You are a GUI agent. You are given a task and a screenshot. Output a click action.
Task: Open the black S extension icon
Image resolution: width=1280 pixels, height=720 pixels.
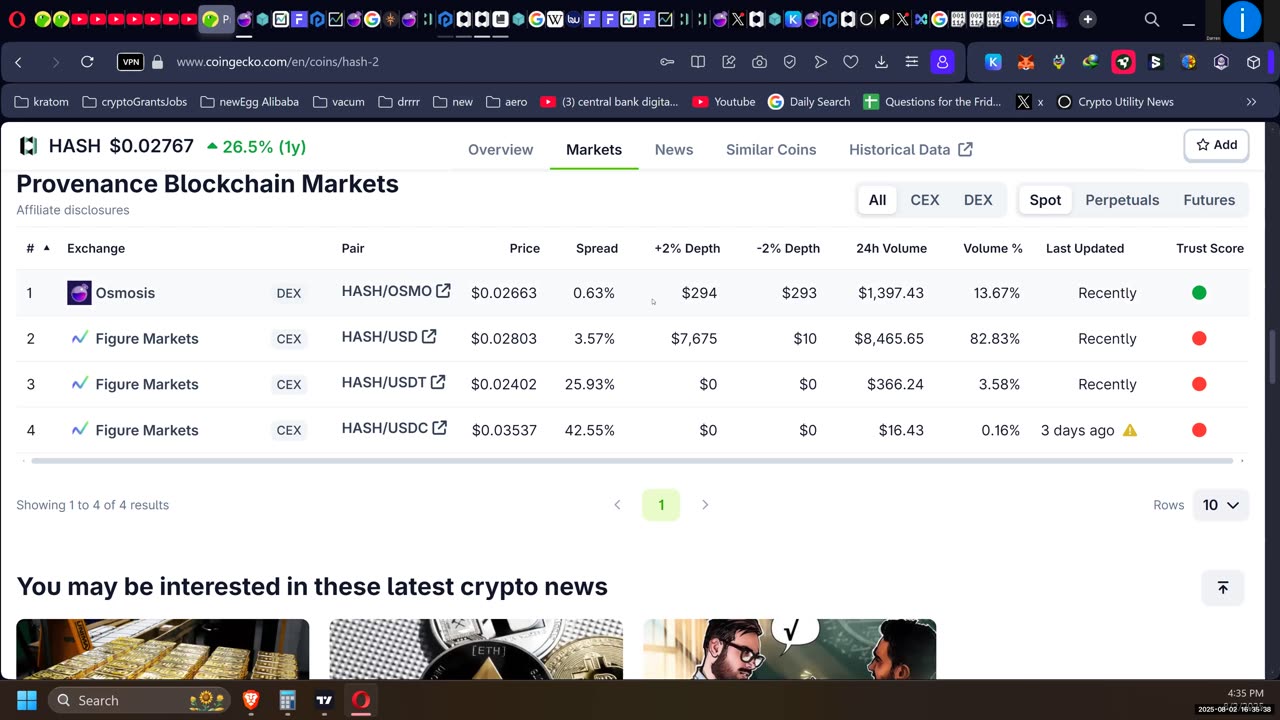(1156, 62)
